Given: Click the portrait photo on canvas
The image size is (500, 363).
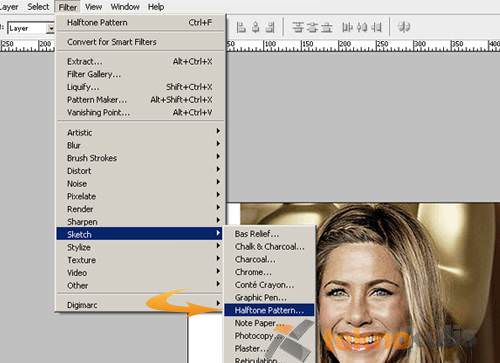Looking at the screenshot, I should [x=407, y=283].
